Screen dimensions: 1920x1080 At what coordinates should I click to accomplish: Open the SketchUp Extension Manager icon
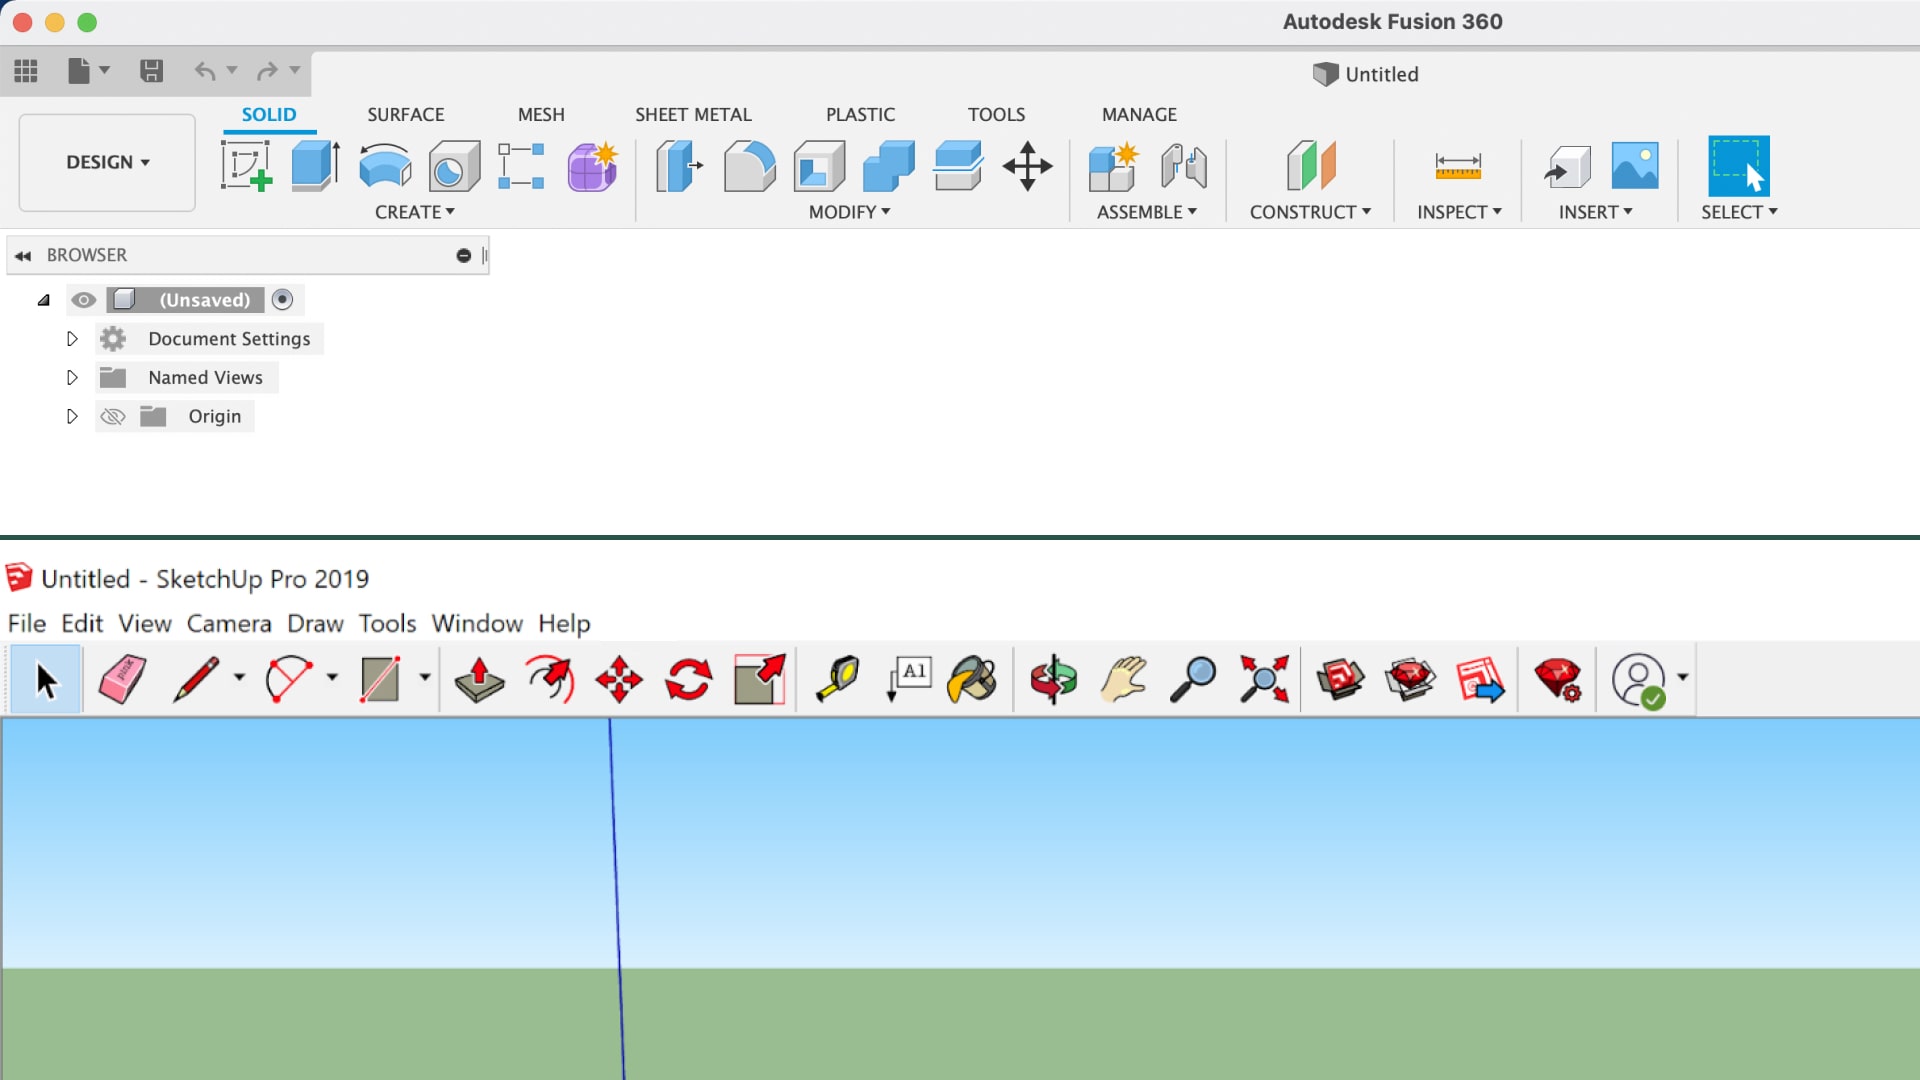click(x=1558, y=680)
